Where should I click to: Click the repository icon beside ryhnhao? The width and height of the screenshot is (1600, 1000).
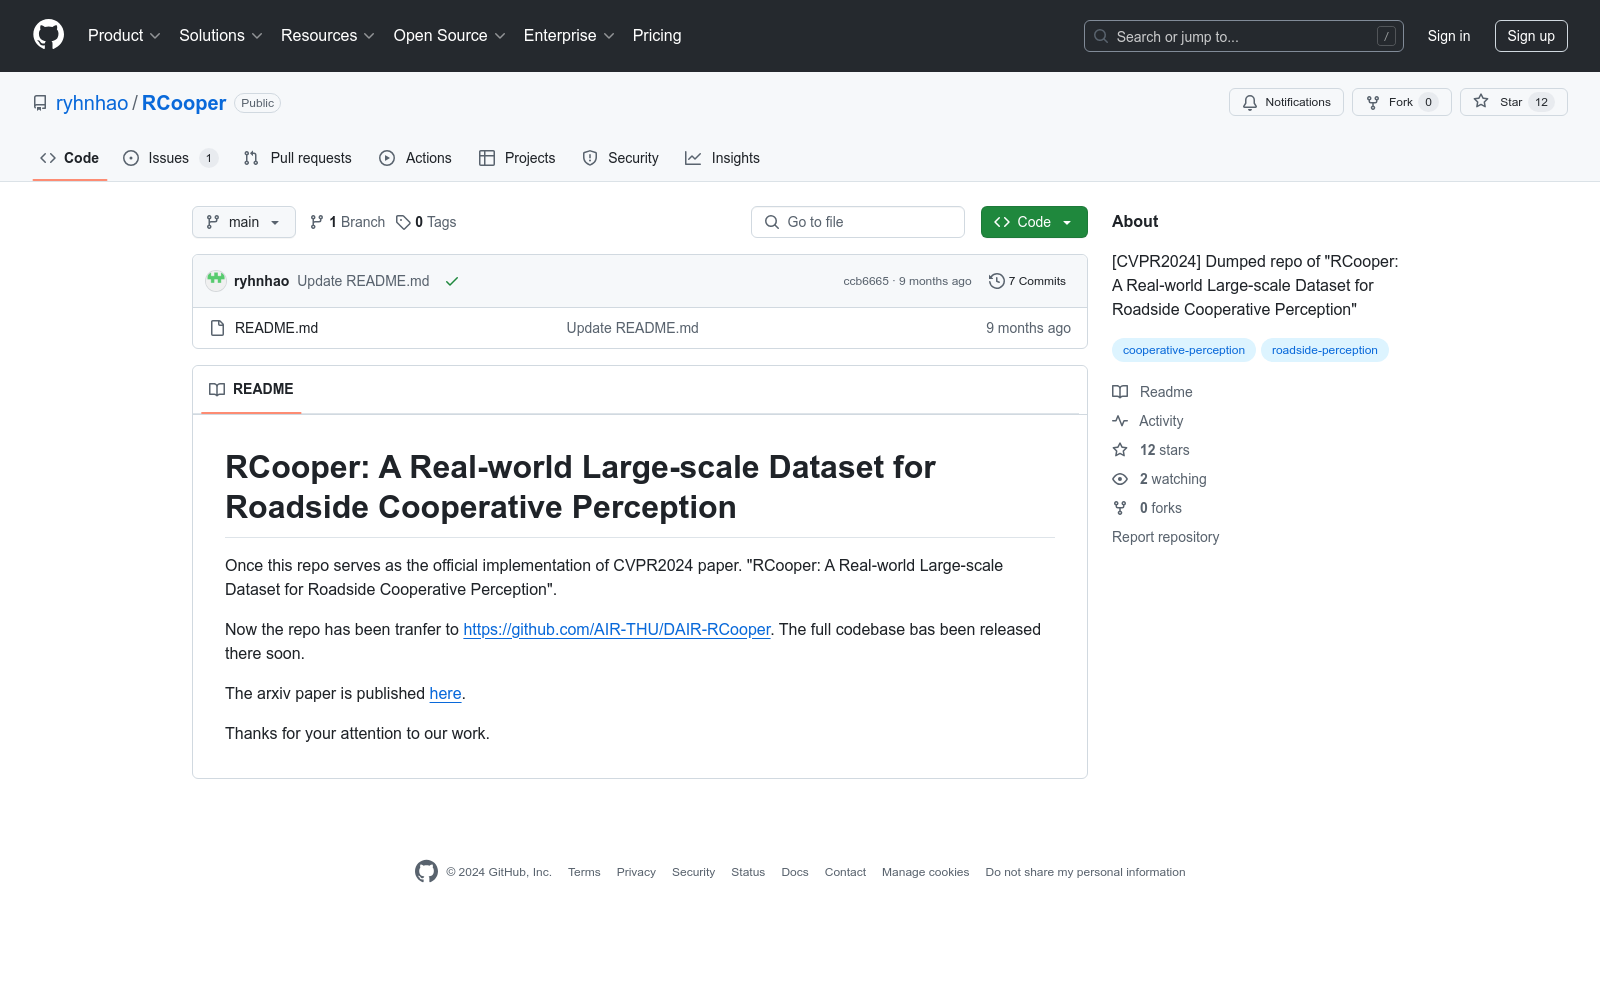click(x=40, y=103)
